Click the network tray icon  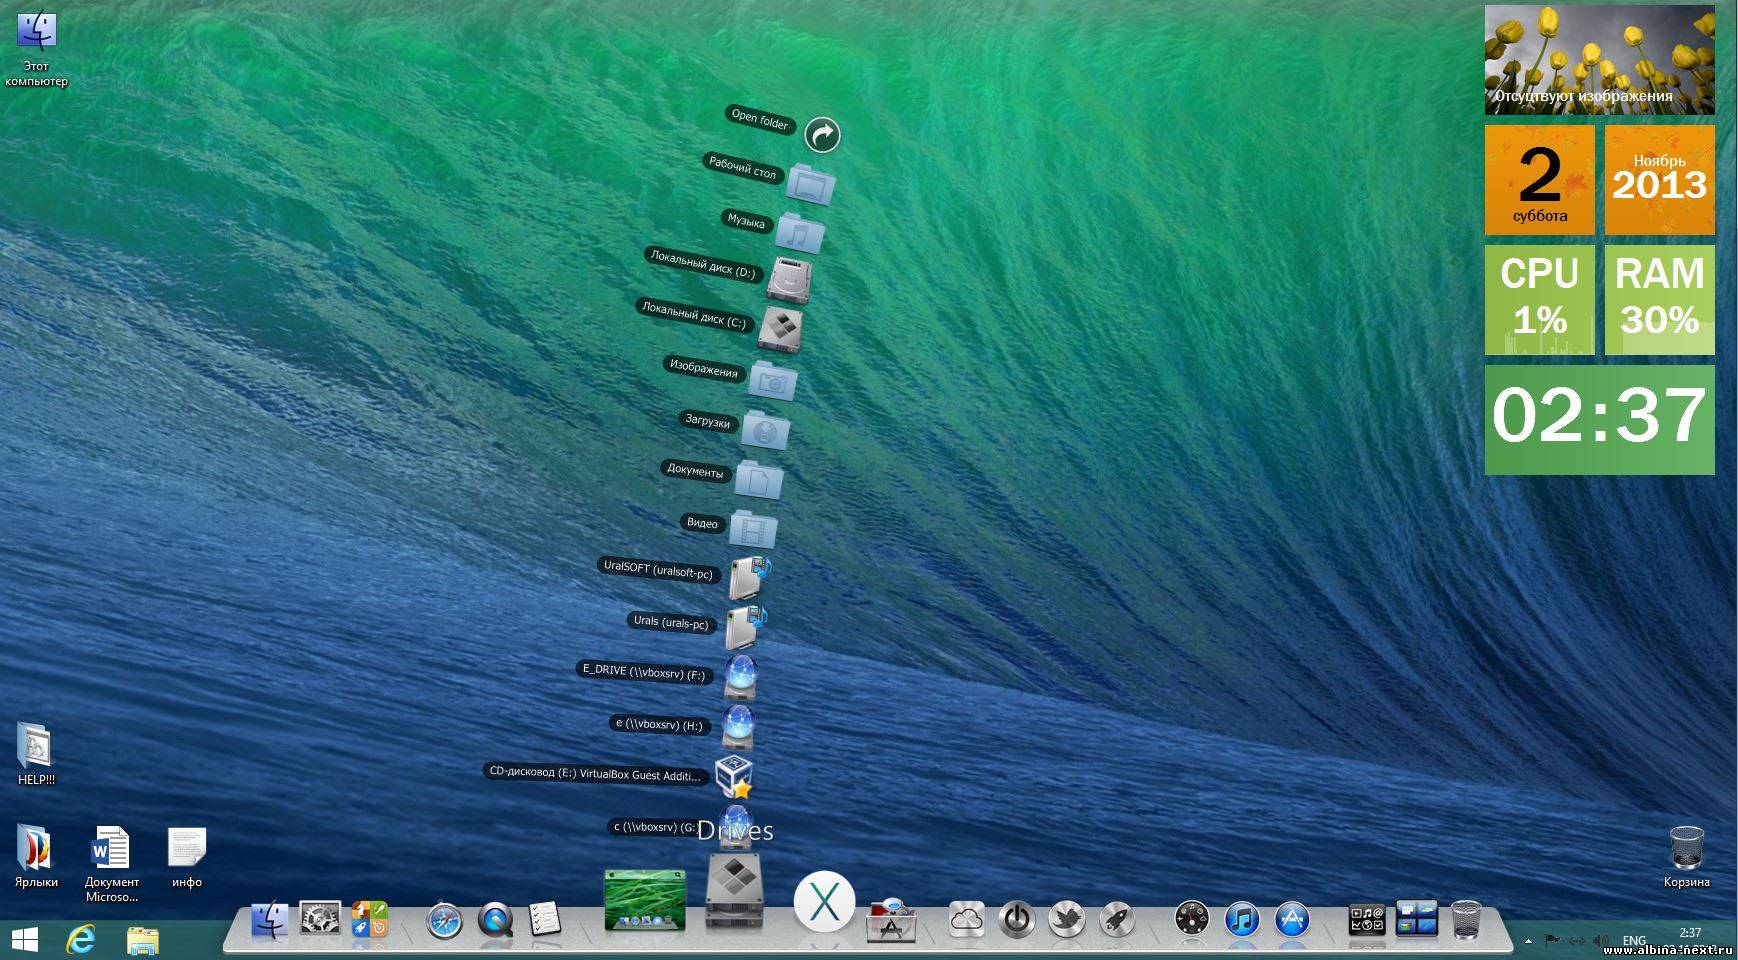1577,940
